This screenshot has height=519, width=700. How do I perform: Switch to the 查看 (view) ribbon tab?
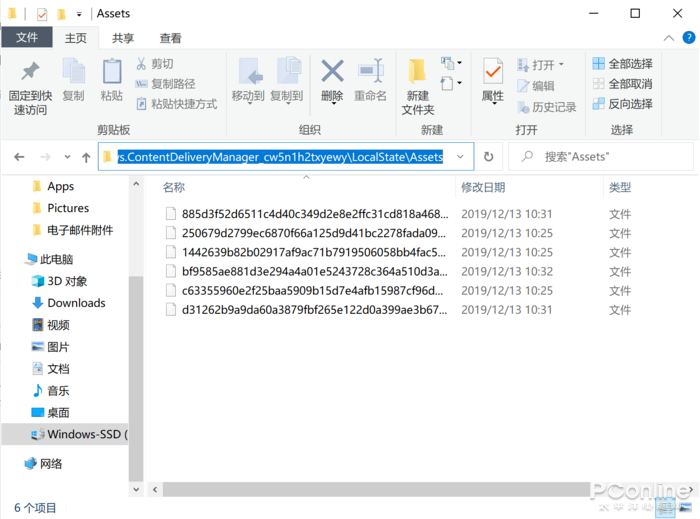[x=170, y=38]
